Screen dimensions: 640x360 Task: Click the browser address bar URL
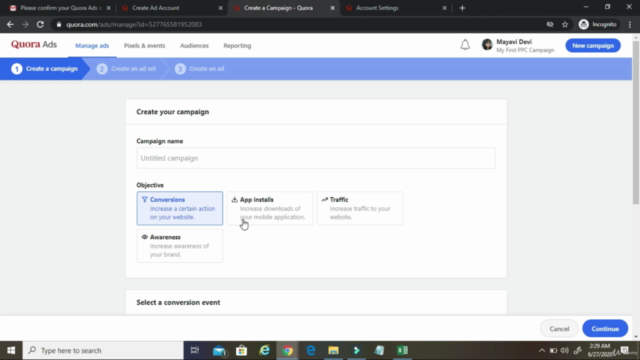134,24
